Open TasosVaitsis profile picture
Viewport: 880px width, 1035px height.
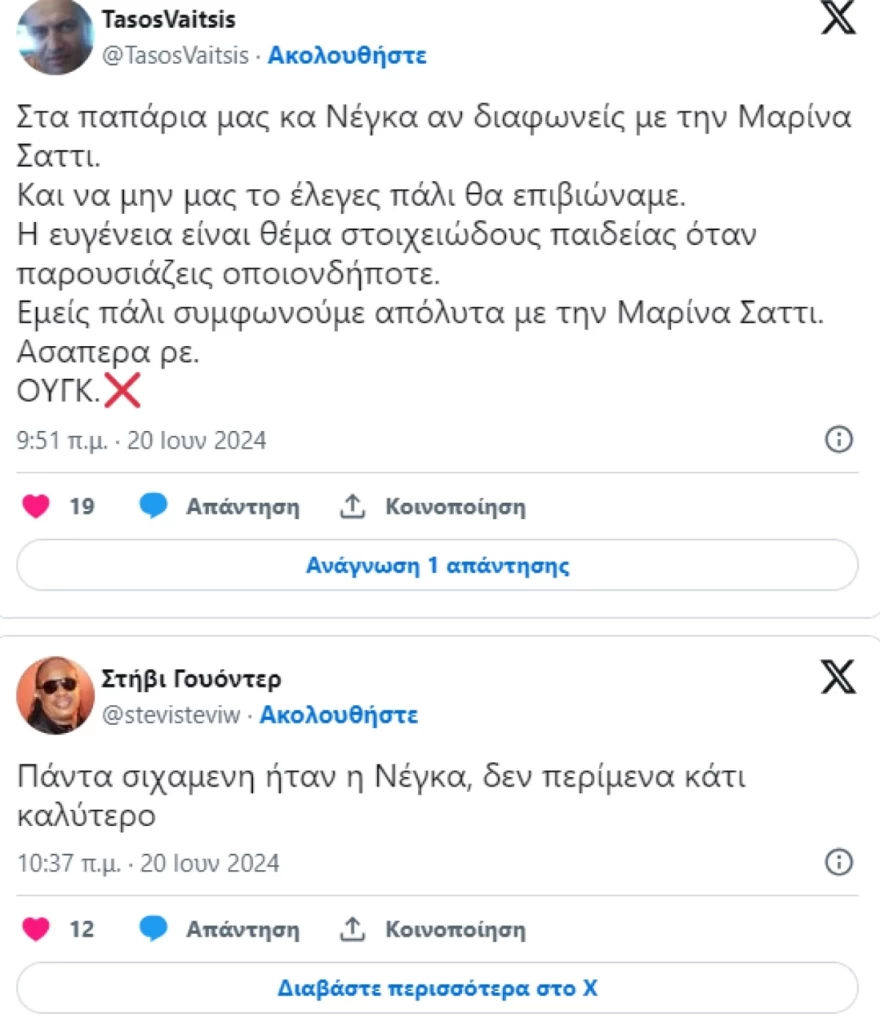[x=55, y=40]
